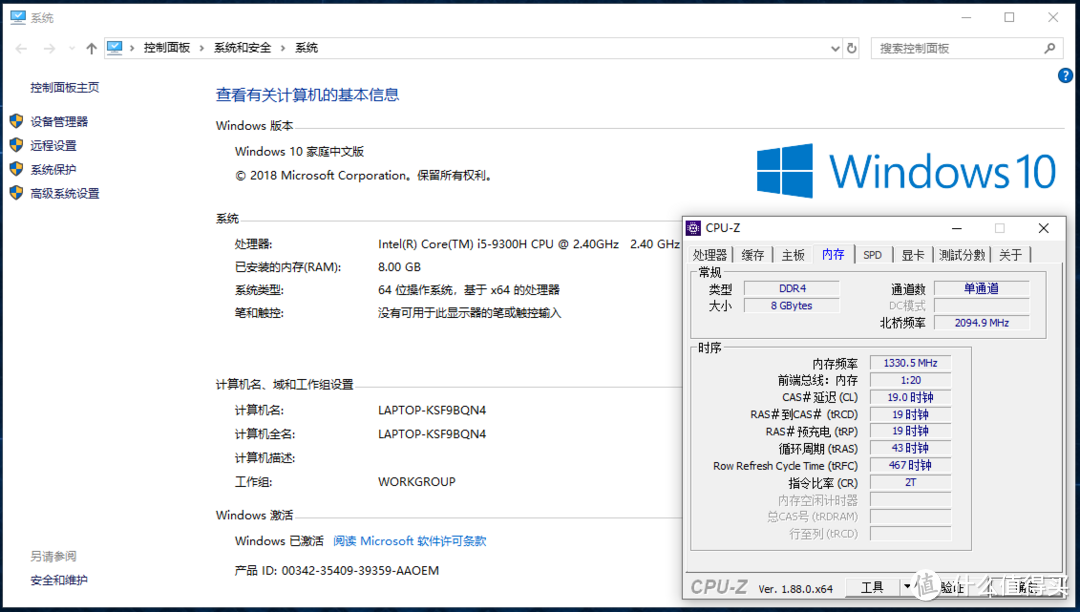Open 控制面板主页 link

(x=65, y=87)
